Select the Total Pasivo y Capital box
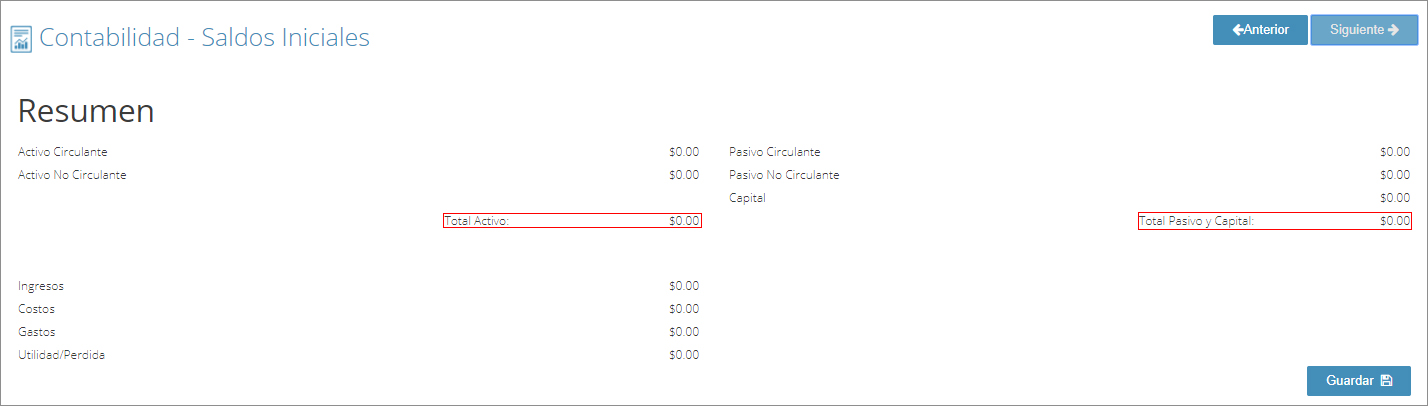The width and height of the screenshot is (1428, 406). [1274, 221]
